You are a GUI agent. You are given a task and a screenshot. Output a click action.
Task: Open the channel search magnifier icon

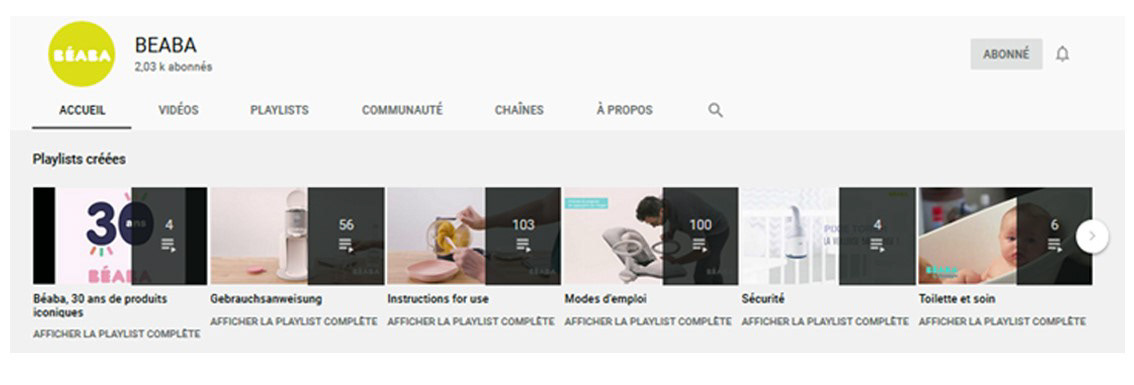715,111
